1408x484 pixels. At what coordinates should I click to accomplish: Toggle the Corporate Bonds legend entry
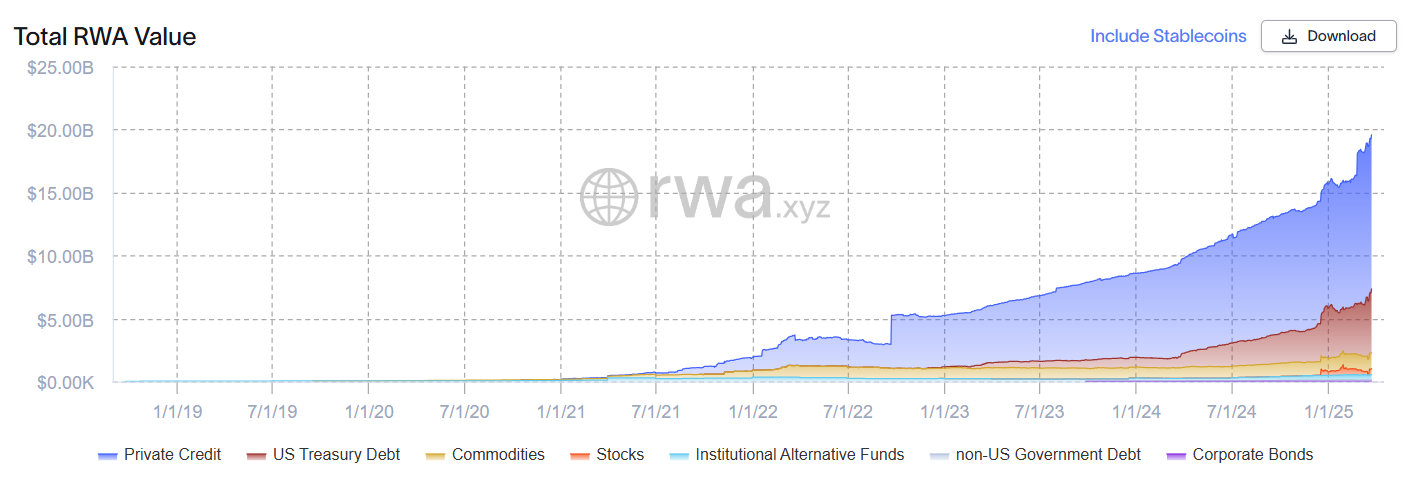tap(1252, 455)
